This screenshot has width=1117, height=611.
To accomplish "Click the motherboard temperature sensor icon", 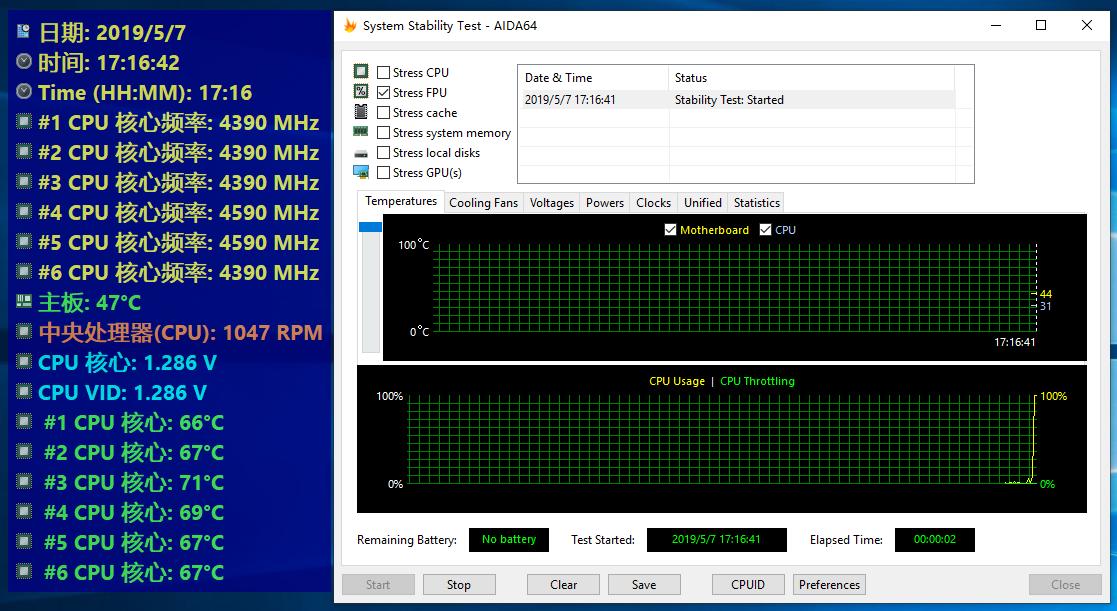I will 24,302.
